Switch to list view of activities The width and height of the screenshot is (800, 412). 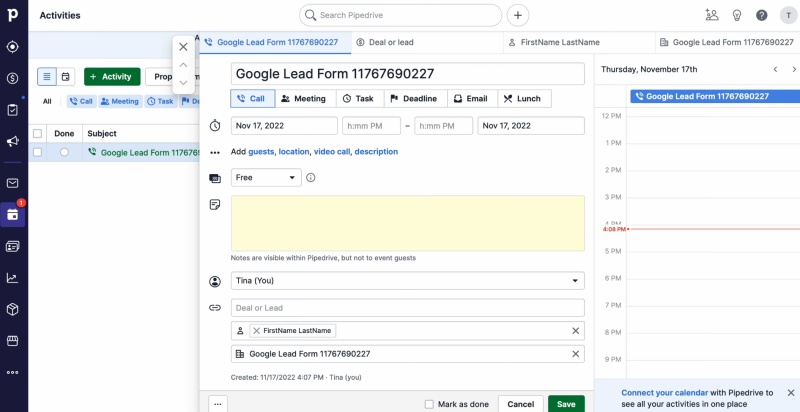[x=47, y=76]
